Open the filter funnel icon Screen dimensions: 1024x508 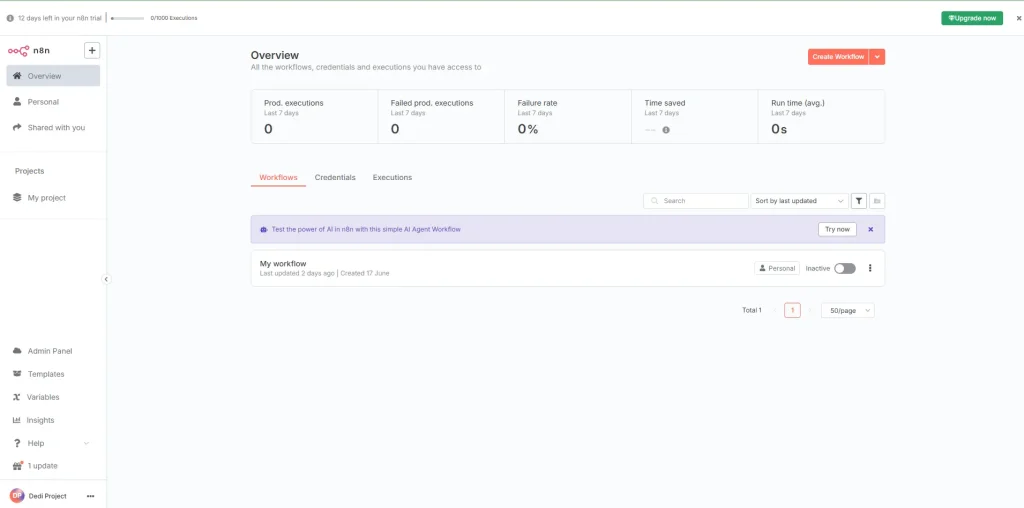click(x=859, y=201)
